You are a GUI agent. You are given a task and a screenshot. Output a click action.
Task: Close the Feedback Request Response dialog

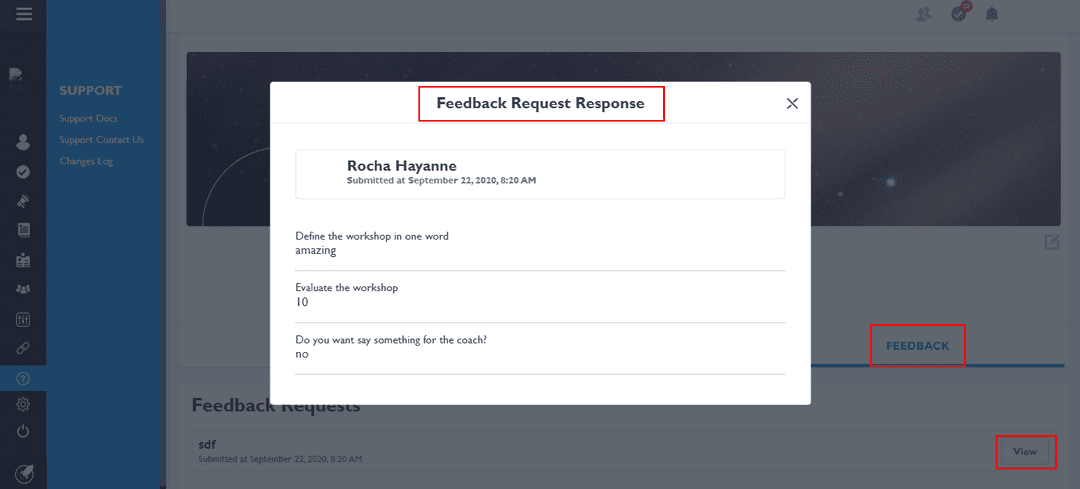(x=792, y=103)
